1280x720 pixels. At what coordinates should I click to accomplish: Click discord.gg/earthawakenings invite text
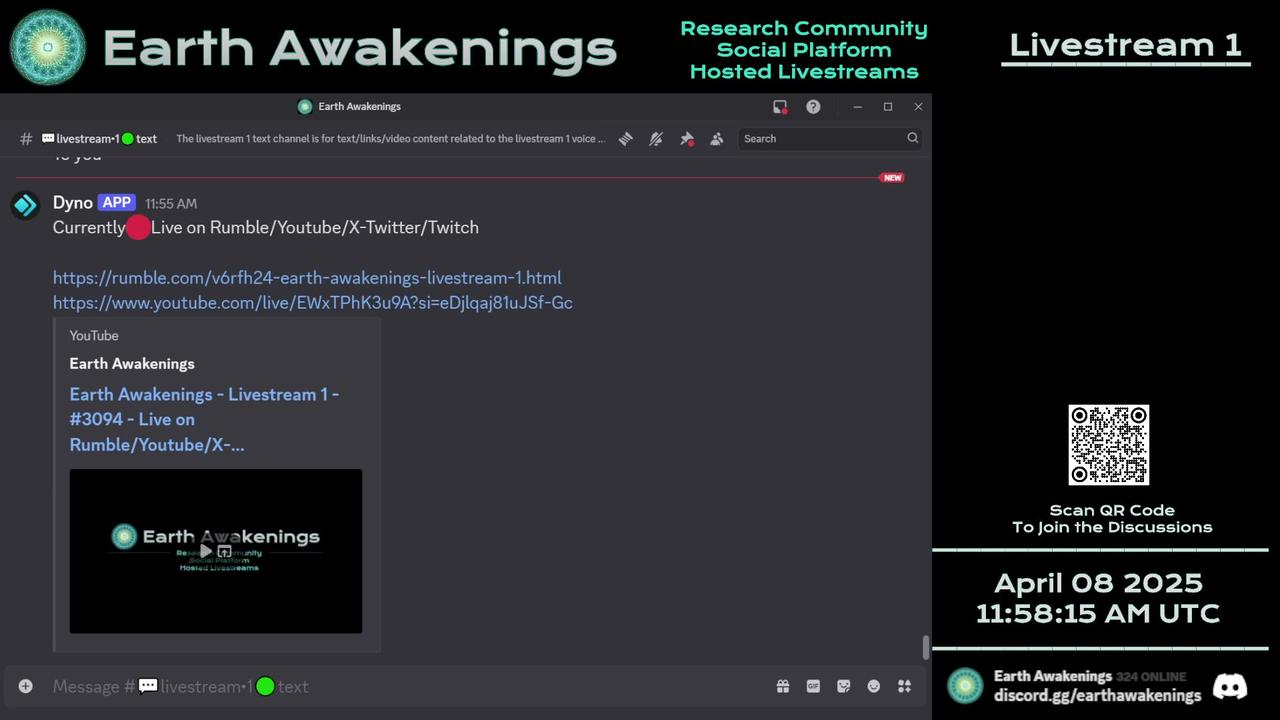tap(1097, 695)
